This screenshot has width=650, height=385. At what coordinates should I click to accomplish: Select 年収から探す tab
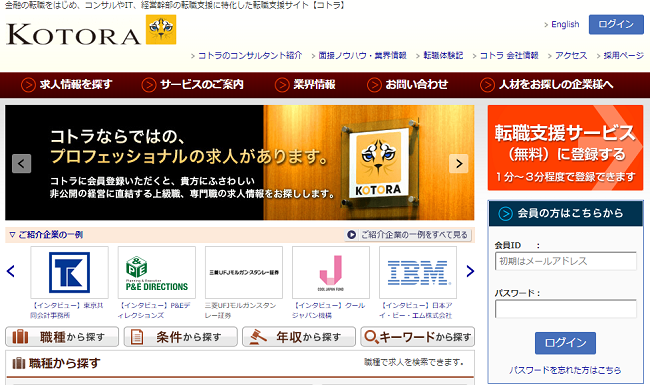[x=299, y=337]
